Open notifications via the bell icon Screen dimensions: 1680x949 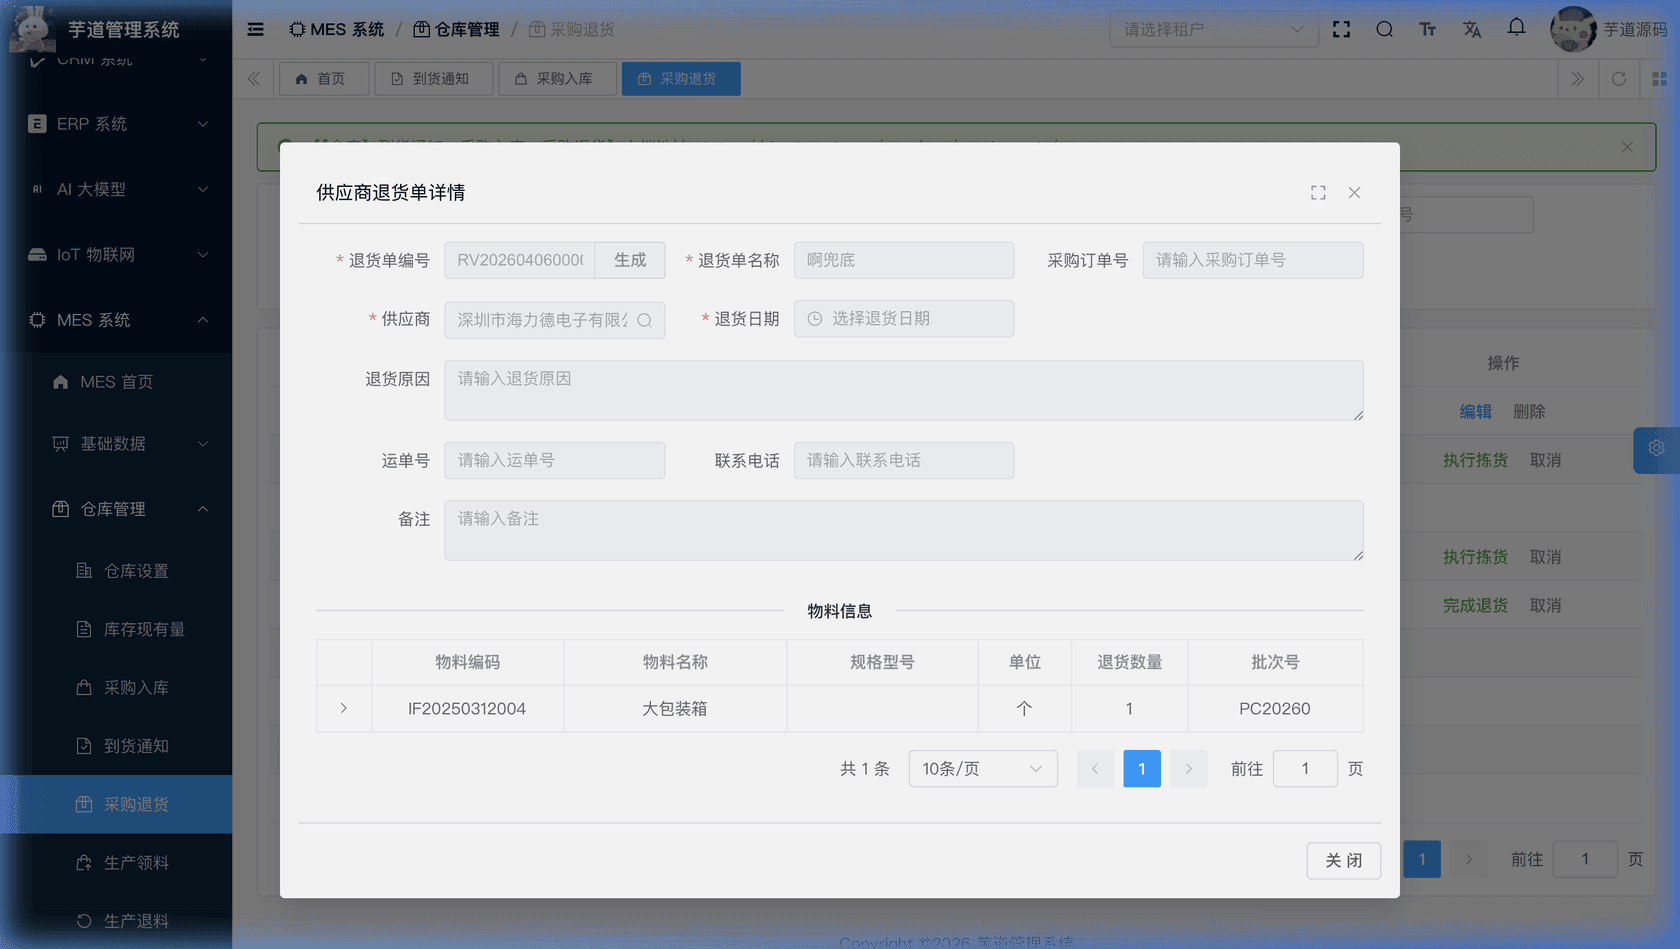point(1516,29)
